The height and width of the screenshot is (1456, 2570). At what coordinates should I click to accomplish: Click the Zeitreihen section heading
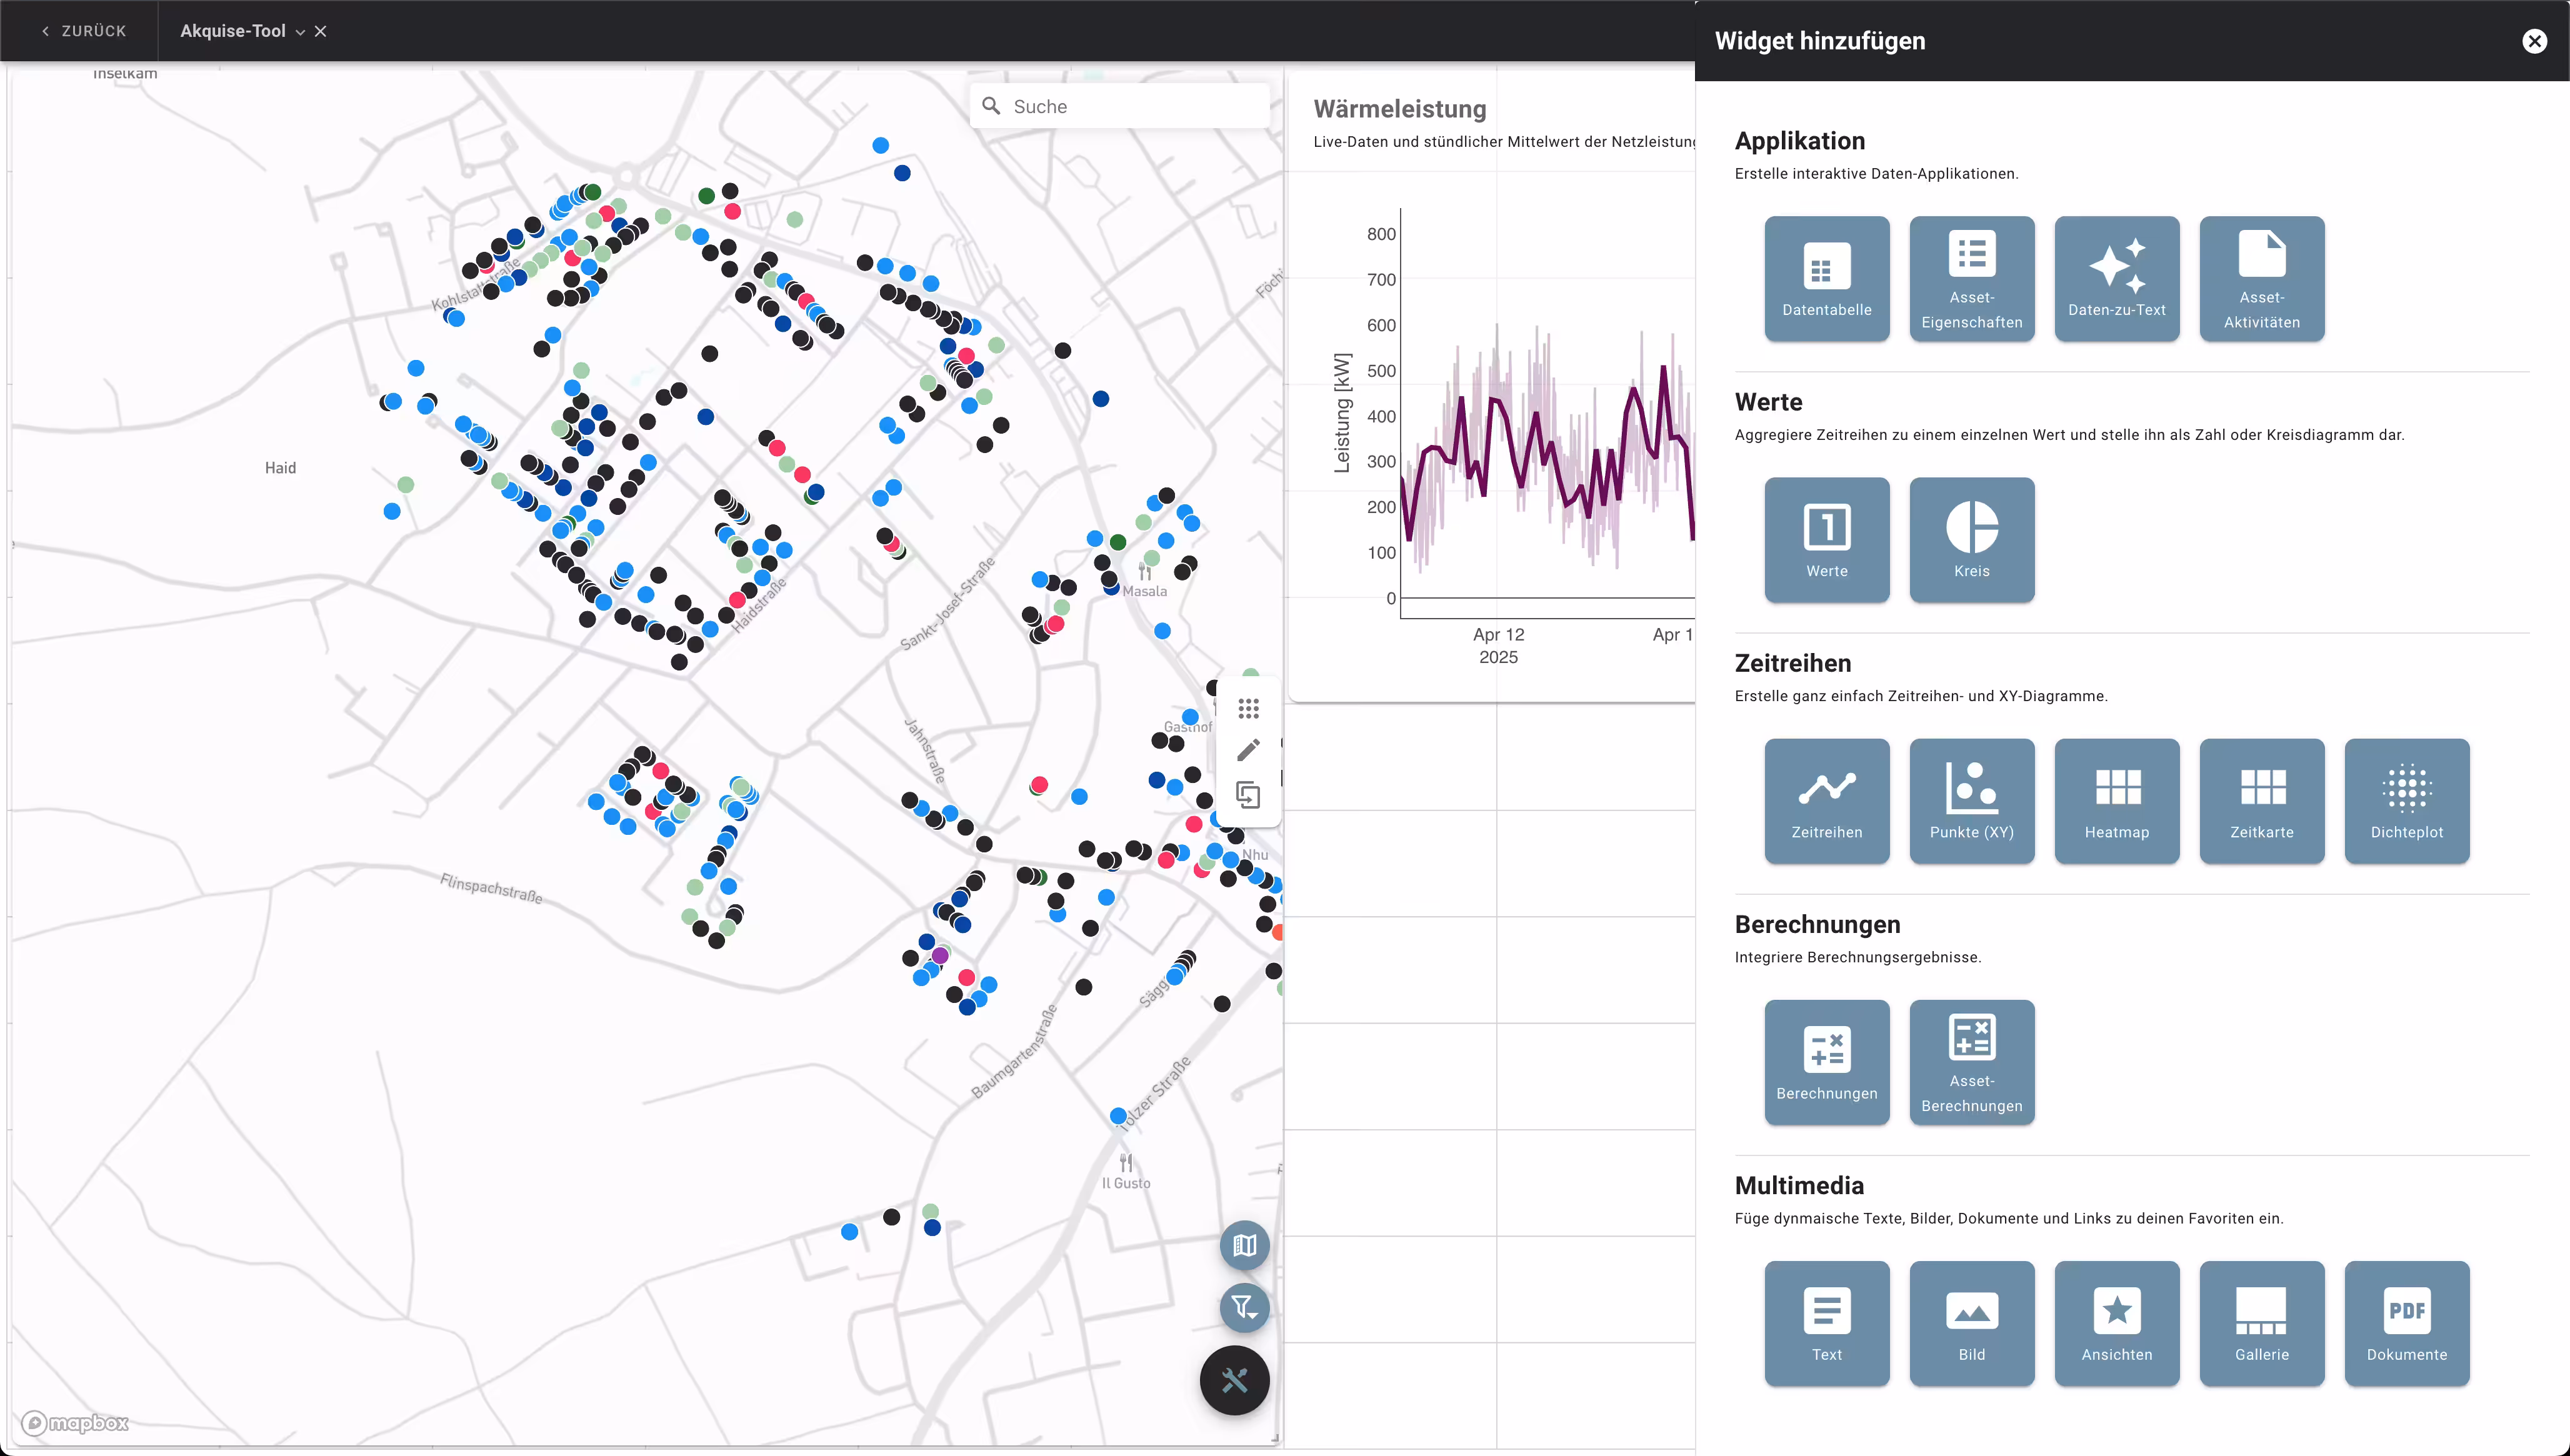[x=1792, y=663]
